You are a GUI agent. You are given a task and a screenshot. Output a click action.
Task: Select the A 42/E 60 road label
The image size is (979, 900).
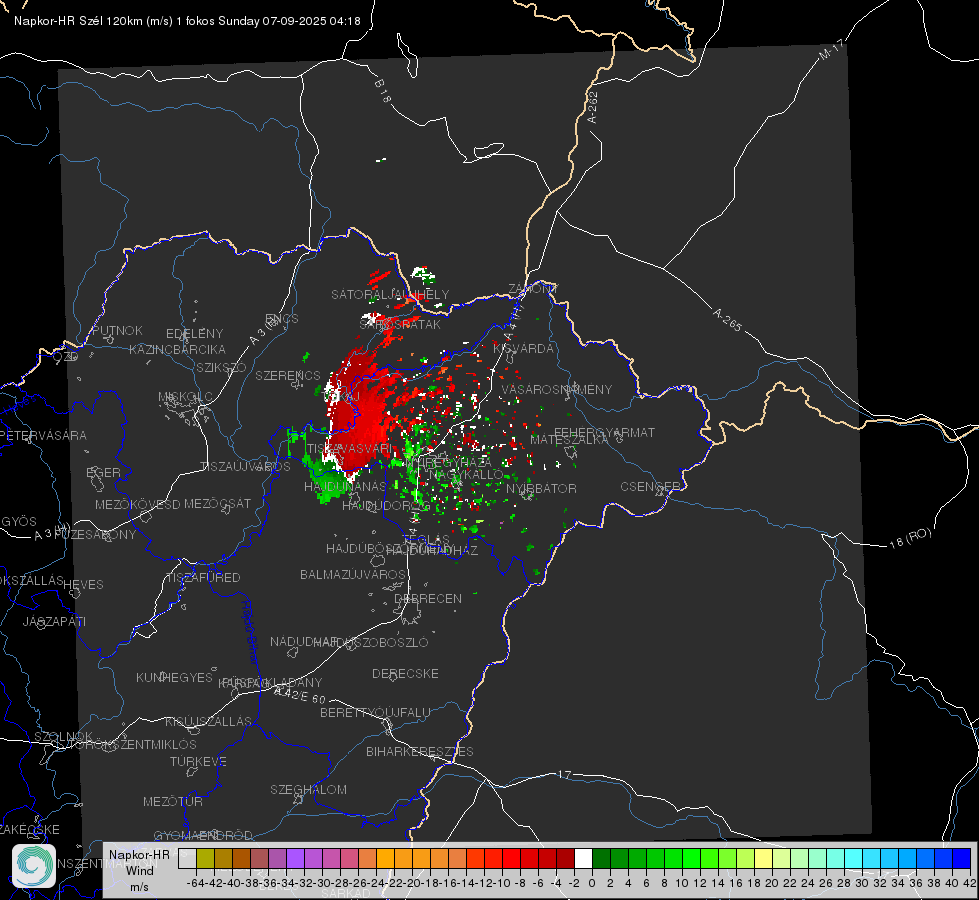tap(299, 694)
